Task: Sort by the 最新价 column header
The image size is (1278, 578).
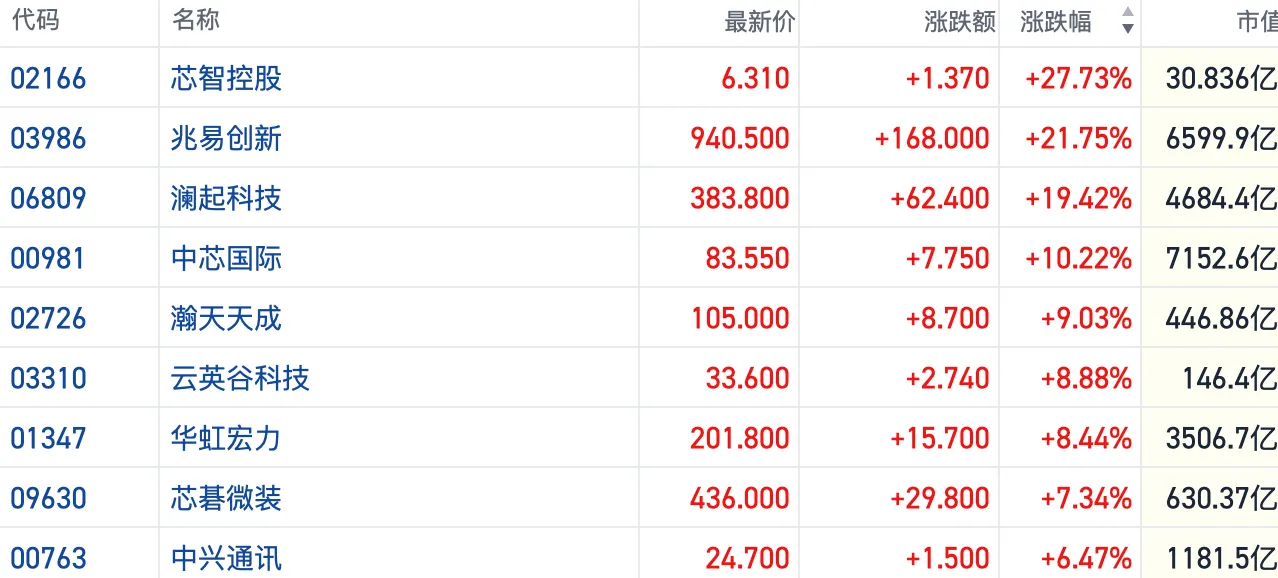Action: (759, 21)
